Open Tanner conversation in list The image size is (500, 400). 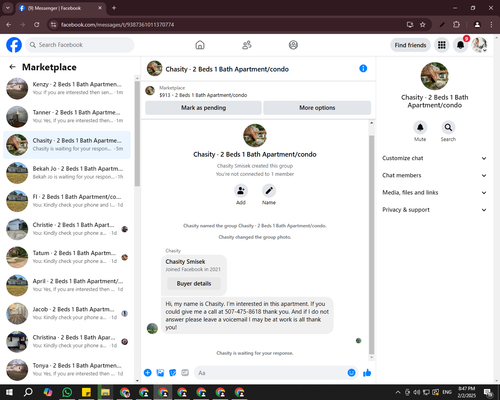coord(67,117)
